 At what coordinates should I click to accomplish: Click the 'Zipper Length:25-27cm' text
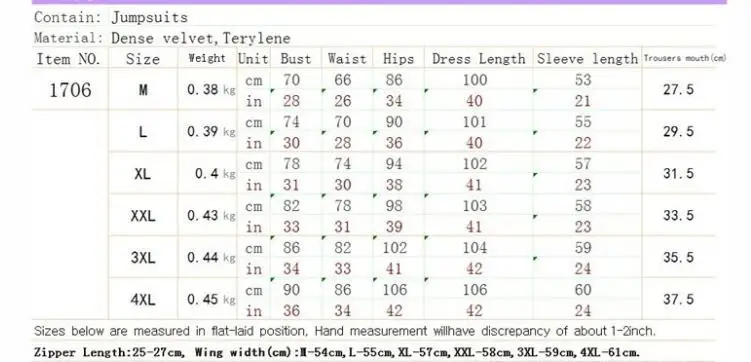click(x=108, y=352)
